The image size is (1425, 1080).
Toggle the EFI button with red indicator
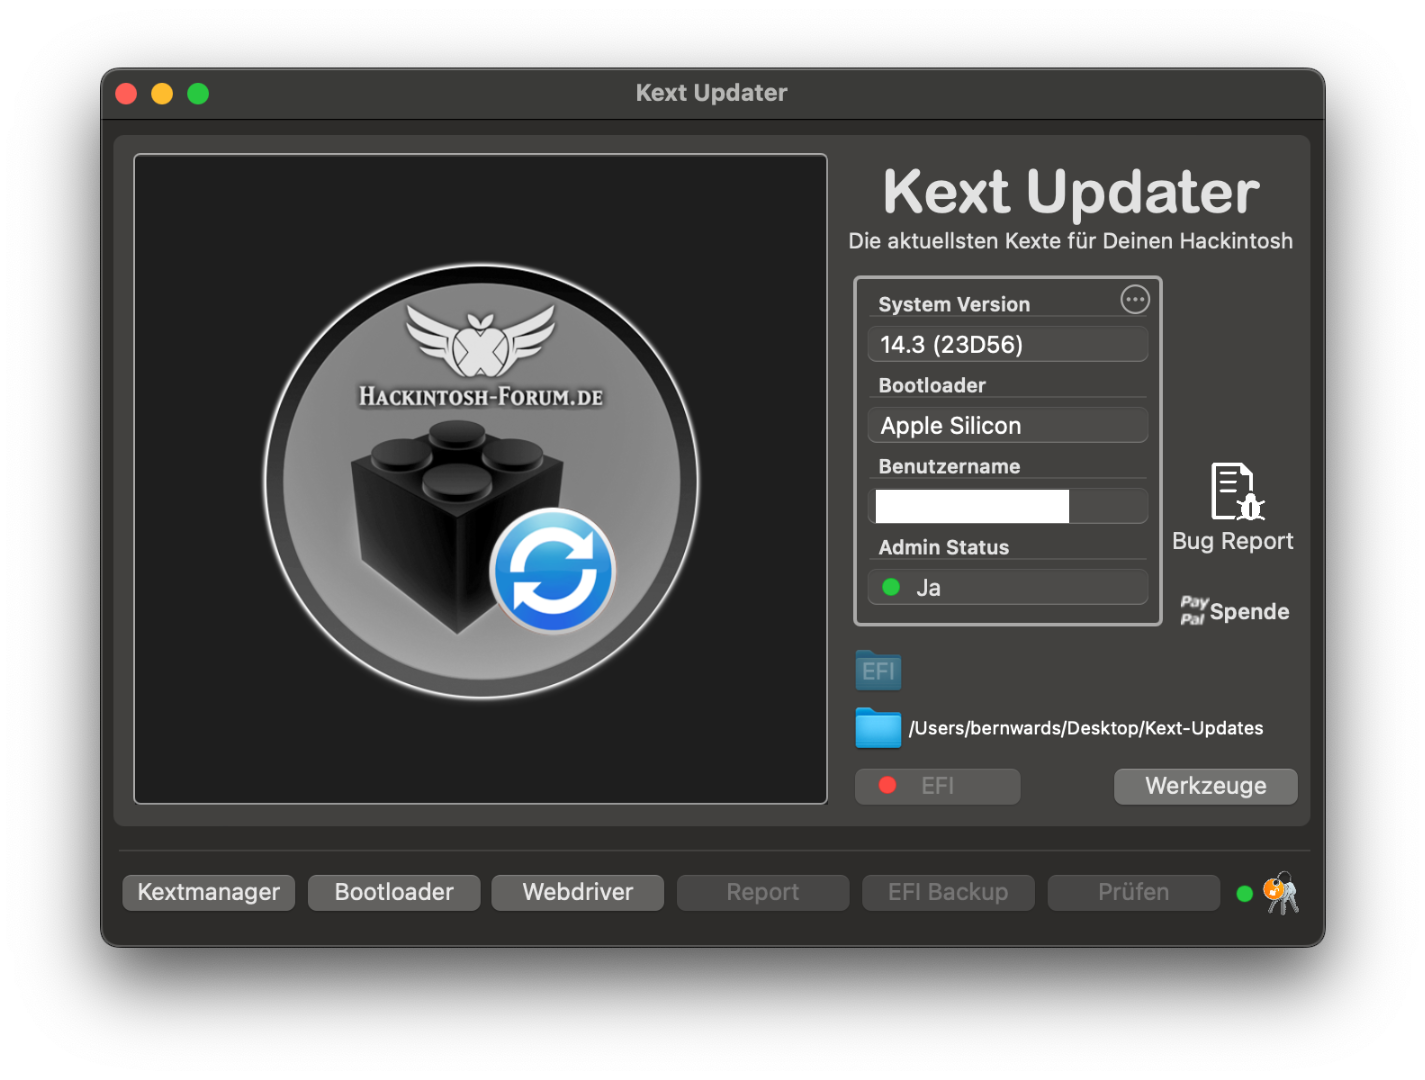938,786
